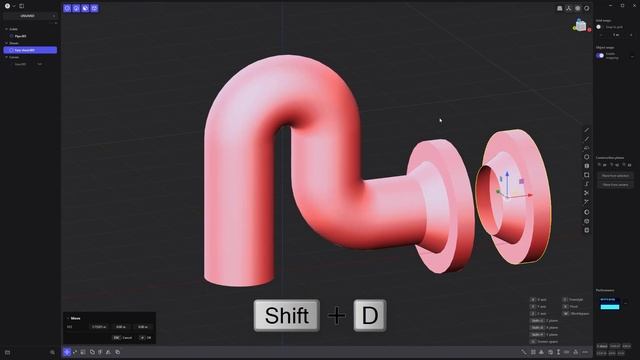
Task: Click the purple plane handle on gizmo
Action: coord(521,181)
